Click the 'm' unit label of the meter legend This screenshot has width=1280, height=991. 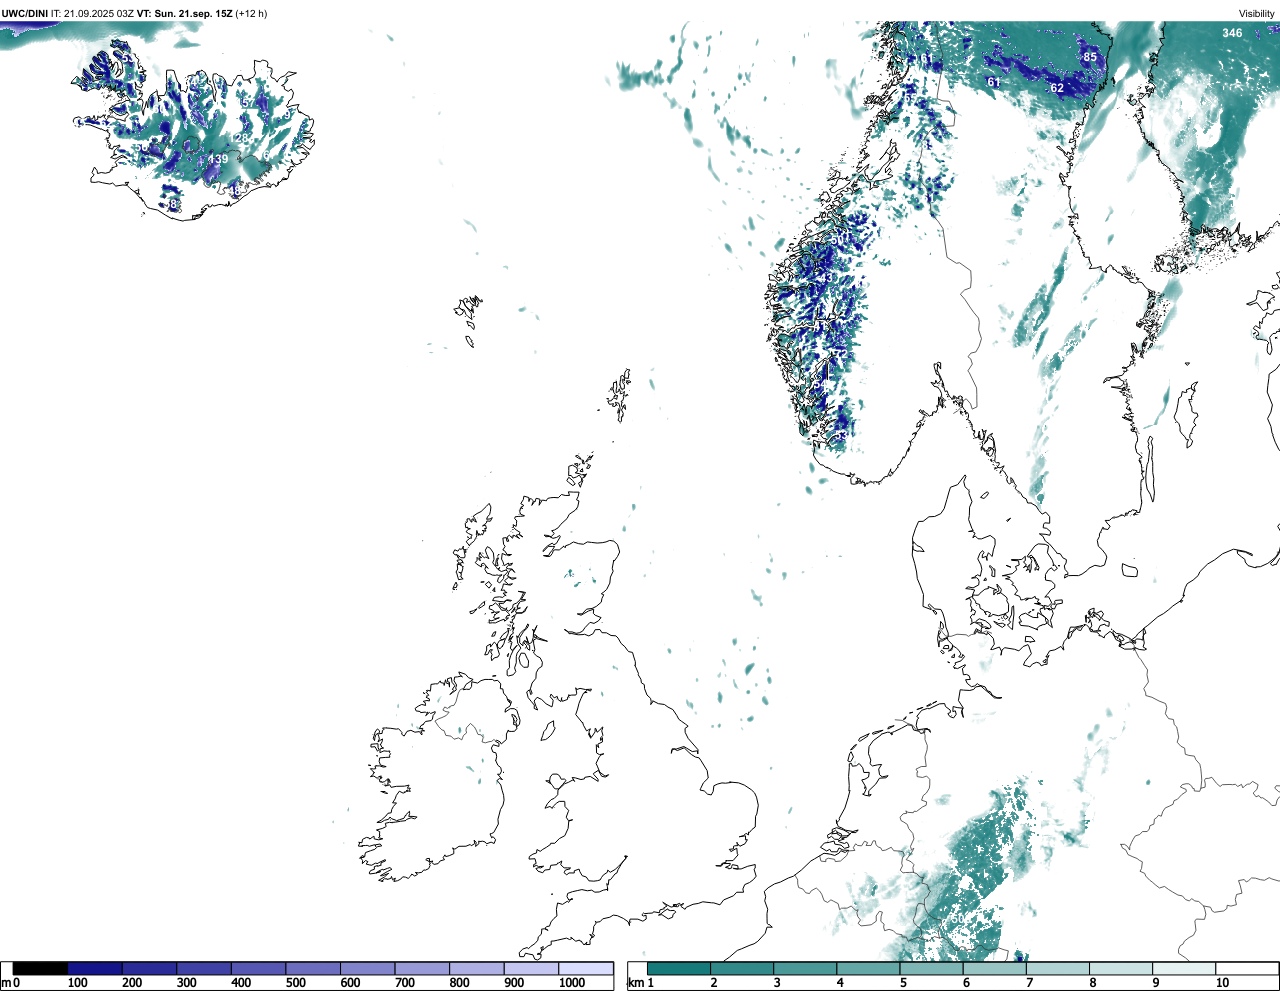pyautogui.click(x=5, y=983)
